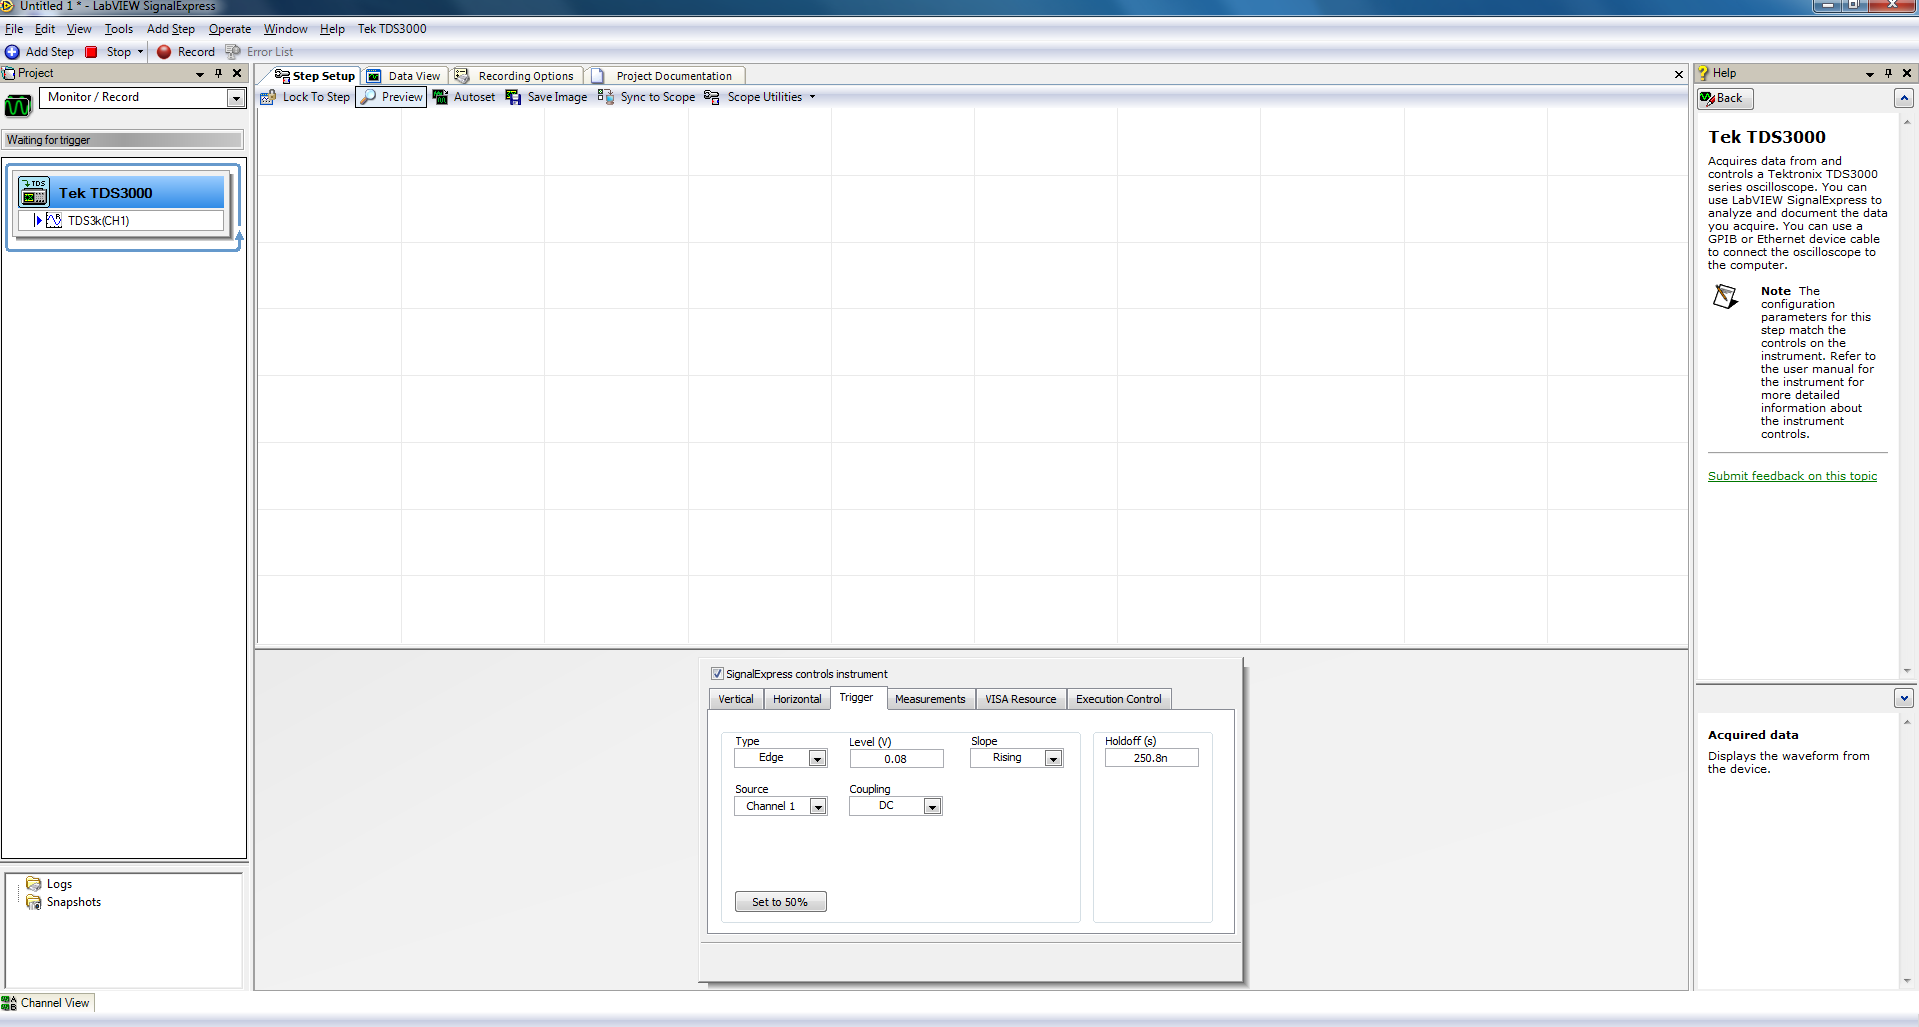The height and width of the screenshot is (1027, 1919).
Task: Switch to the Step Setup tab
Action: 314,76
